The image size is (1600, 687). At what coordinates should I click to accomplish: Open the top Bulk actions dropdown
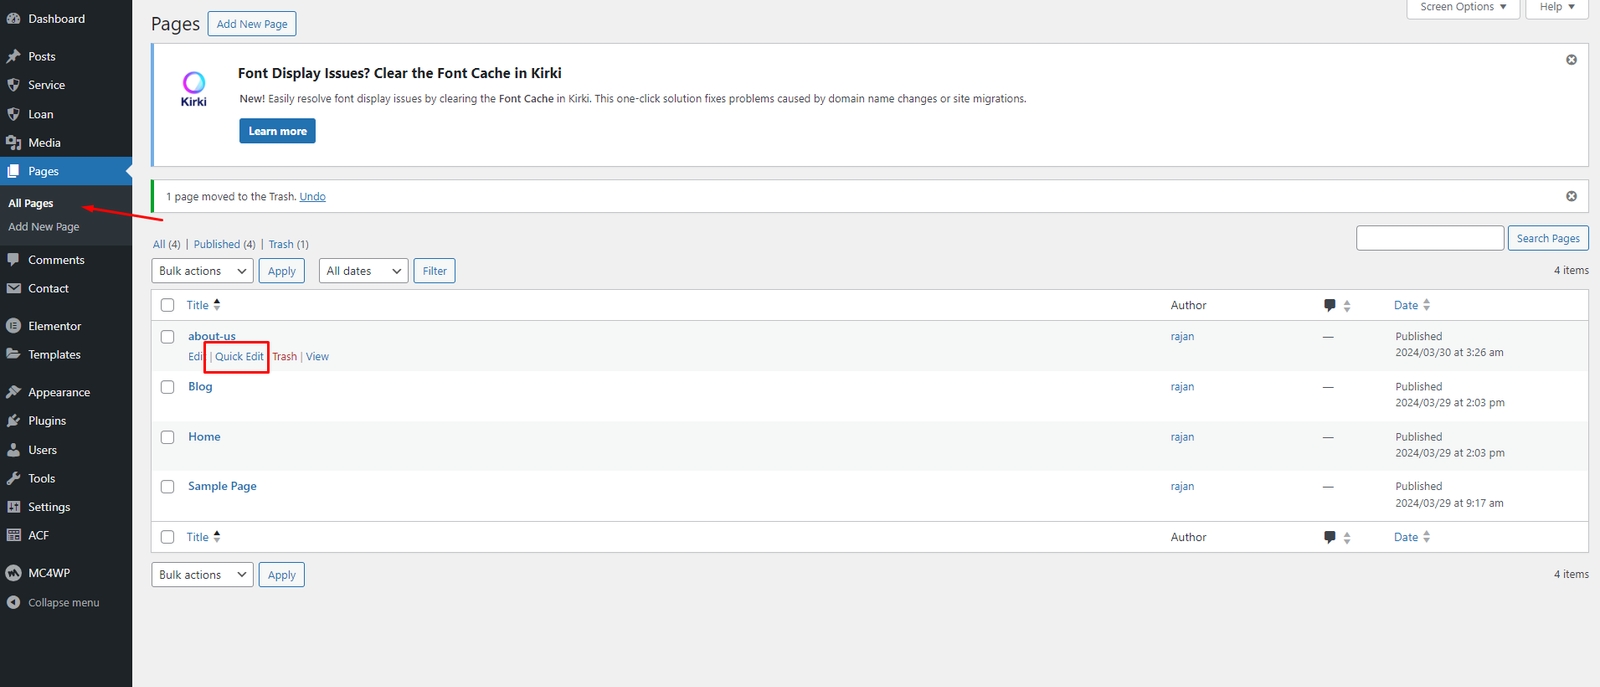click(x=202, y=271)
